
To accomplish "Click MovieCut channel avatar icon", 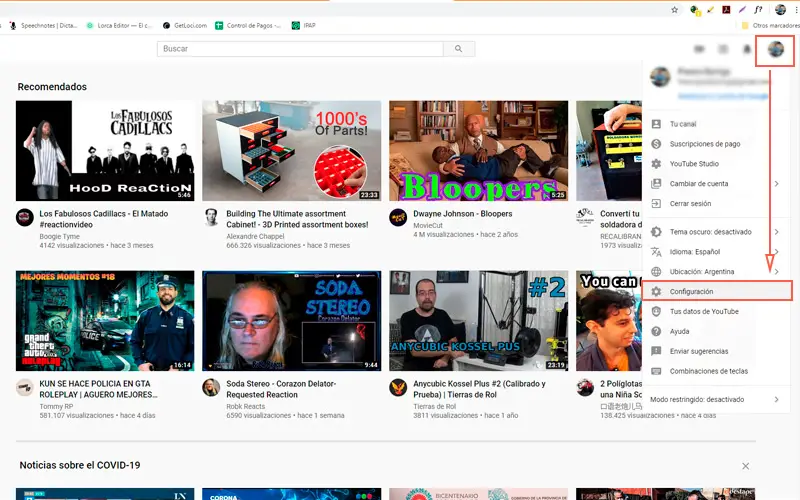I will pos(398,217).
